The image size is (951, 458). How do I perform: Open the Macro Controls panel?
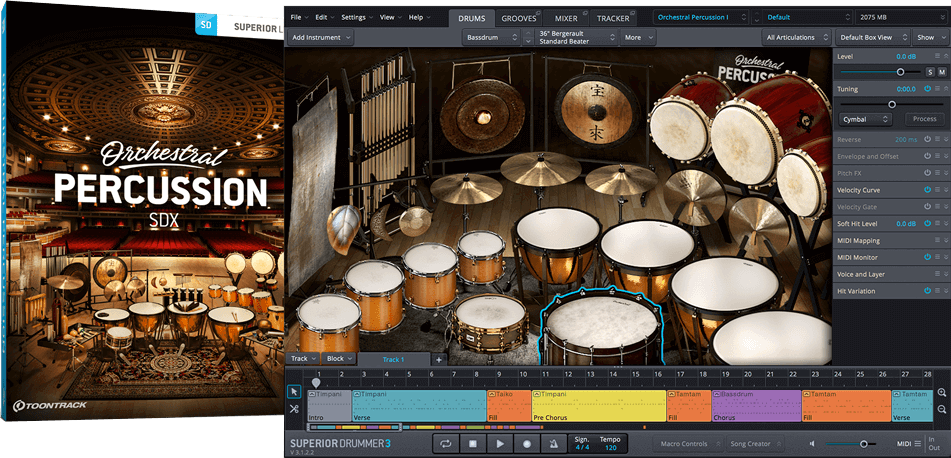(689, 443)
